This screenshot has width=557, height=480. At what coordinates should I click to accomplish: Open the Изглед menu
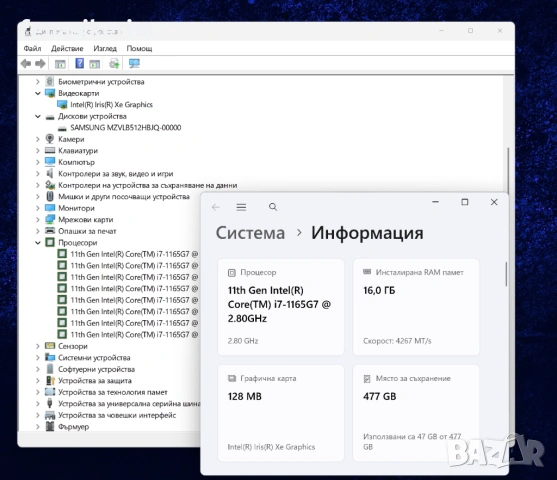(x=105, y=48)
